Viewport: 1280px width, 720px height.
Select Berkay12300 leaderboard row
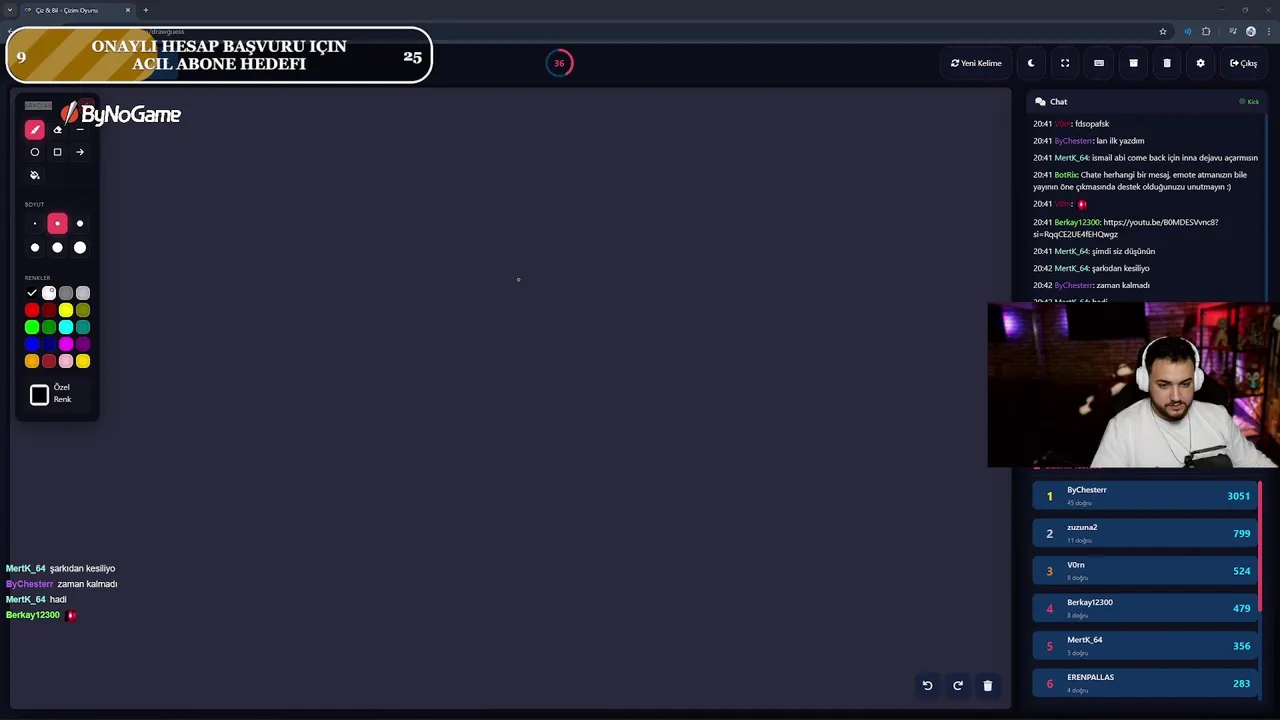click(x=1144, y=608)
